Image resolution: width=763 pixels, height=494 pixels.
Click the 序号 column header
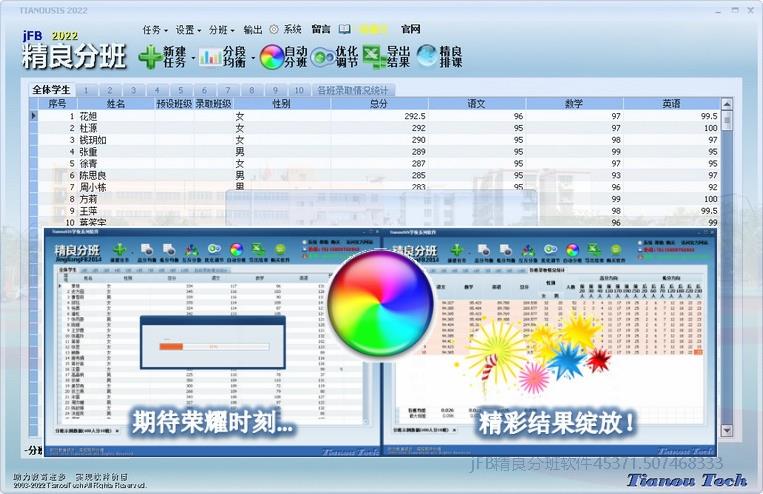click(x=57, y=104)
